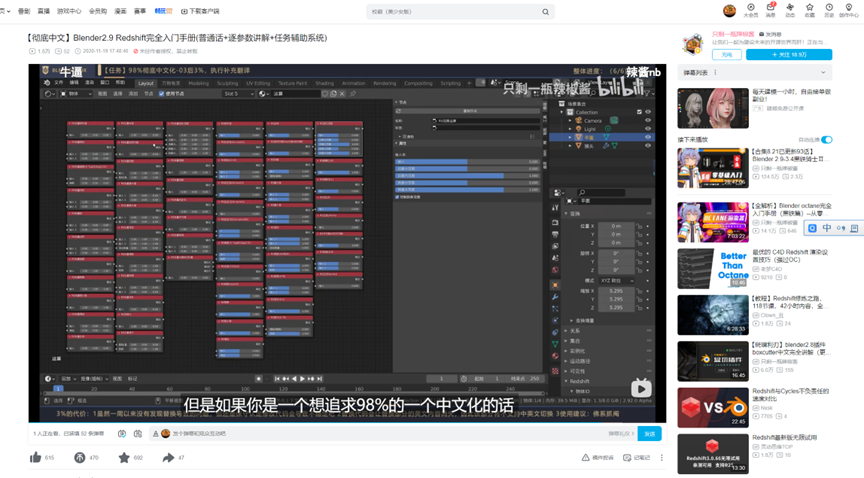Toggle the Collection exclude checkbox in outliner

pyautogui.click(x=639, y=112)
